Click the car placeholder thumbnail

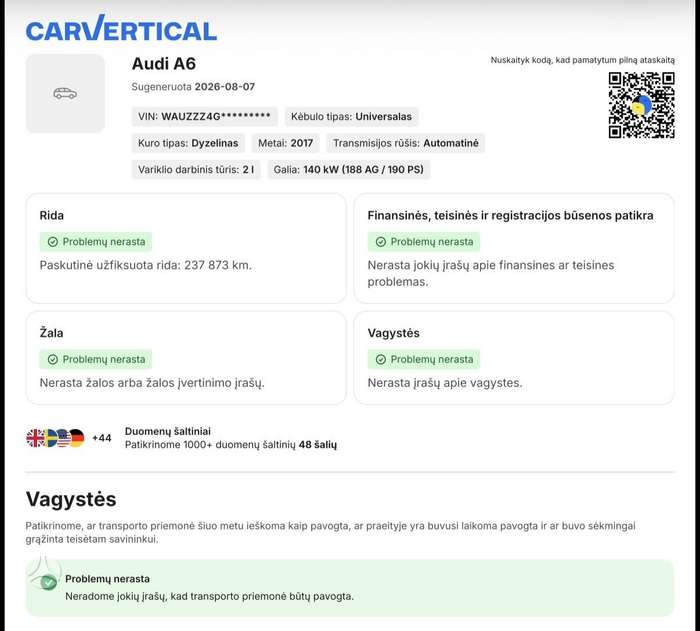[65, 93]
